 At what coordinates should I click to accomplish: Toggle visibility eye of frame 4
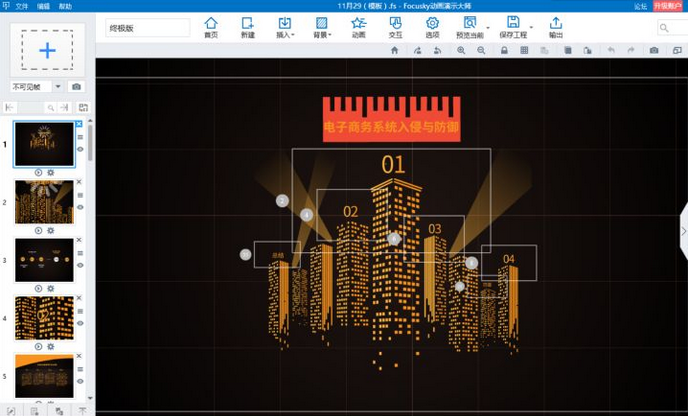pyautogui.click(x=80, y=323)
